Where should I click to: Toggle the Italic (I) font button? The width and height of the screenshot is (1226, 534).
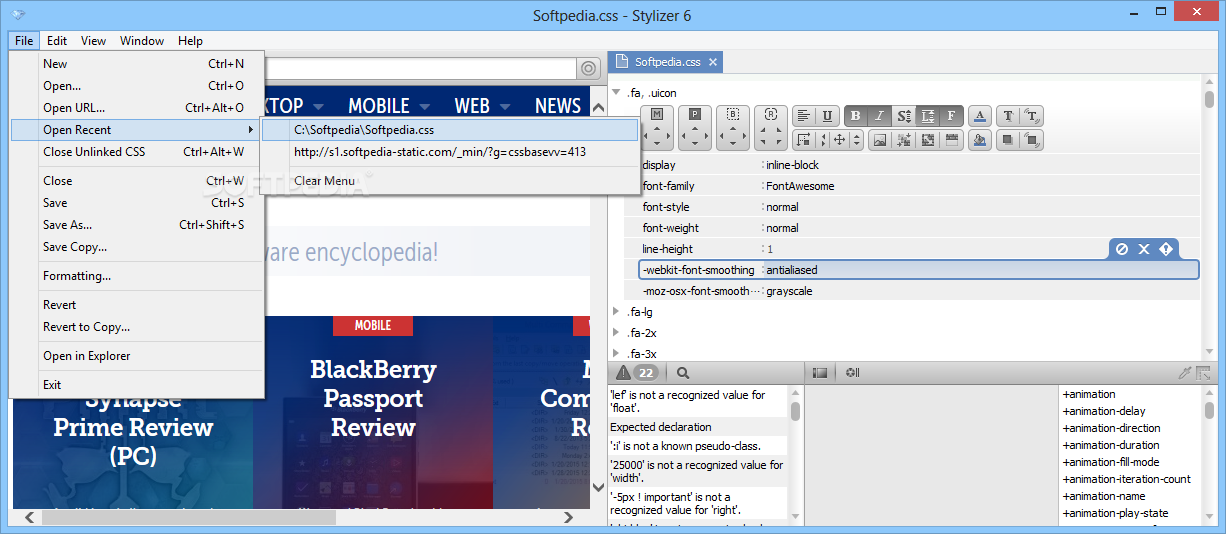(x=879, y=116)
